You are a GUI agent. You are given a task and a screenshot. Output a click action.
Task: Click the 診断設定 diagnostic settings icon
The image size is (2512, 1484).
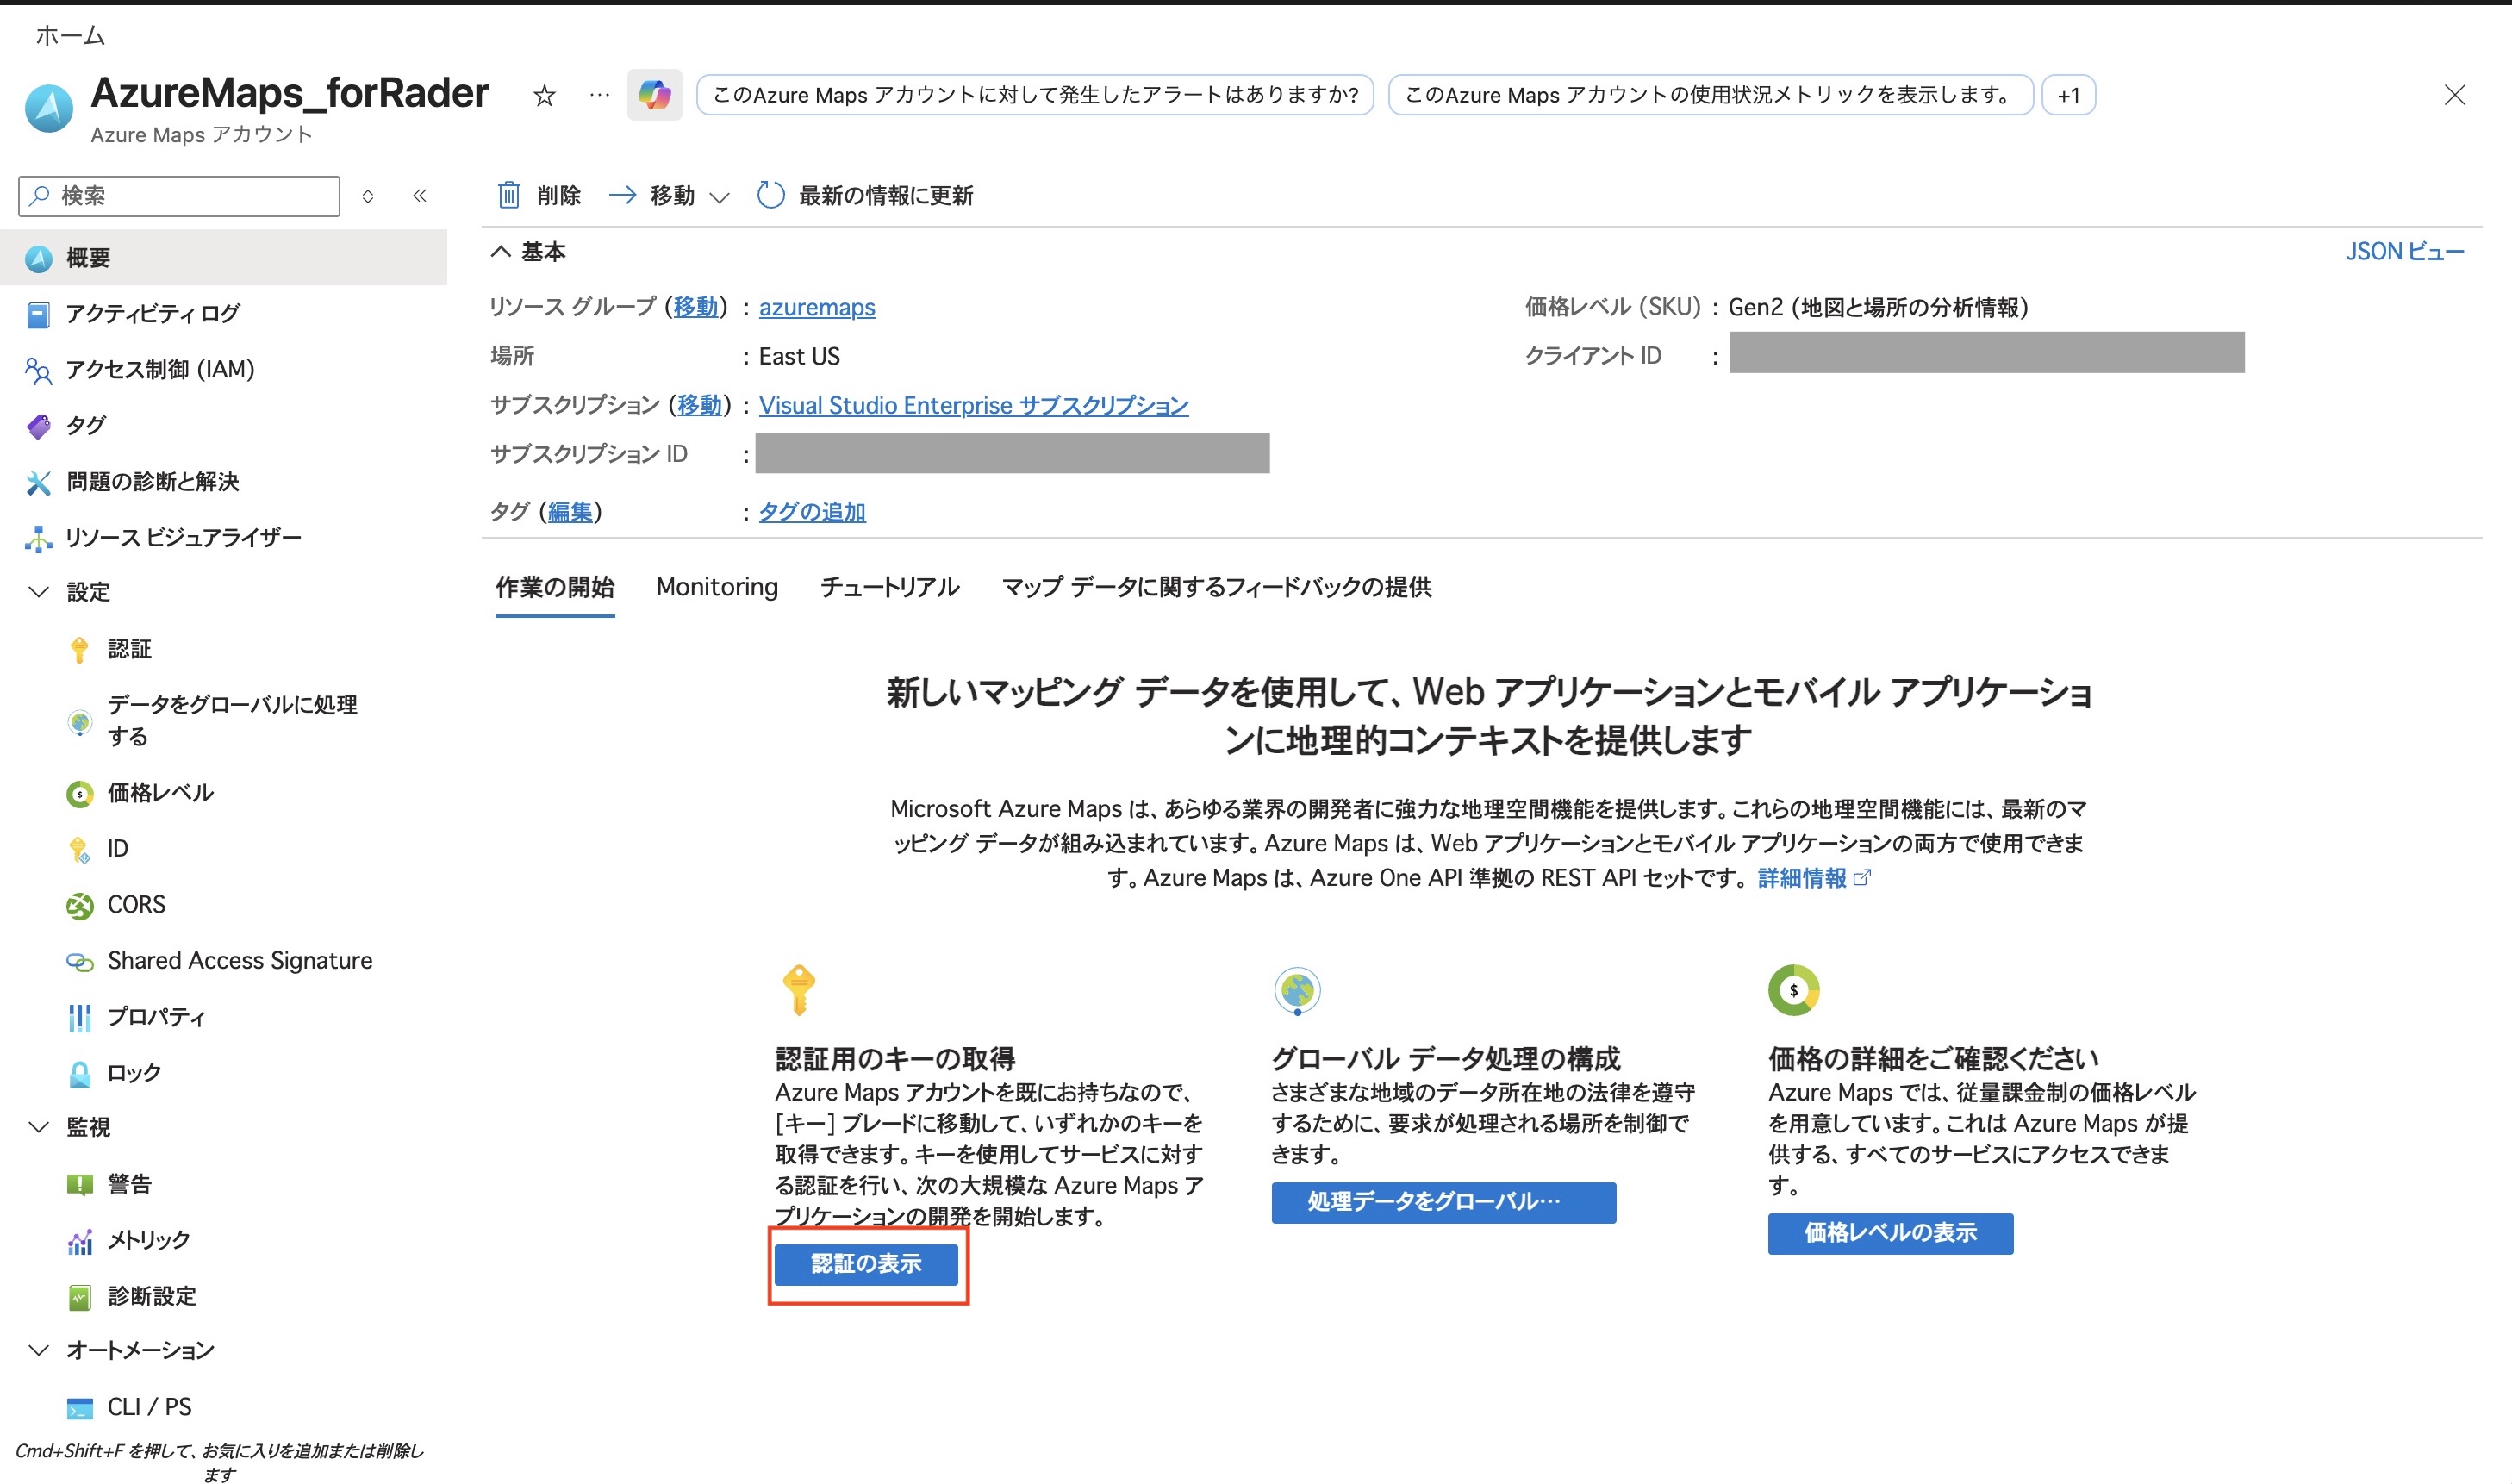80,1297
